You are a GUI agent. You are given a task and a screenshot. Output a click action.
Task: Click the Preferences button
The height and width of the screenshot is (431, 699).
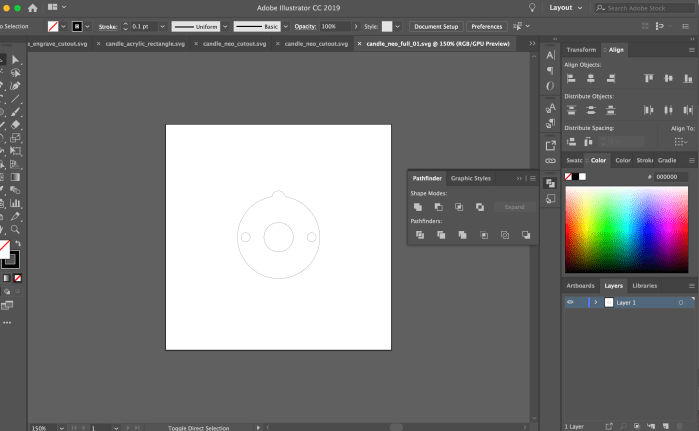[486, 26]
